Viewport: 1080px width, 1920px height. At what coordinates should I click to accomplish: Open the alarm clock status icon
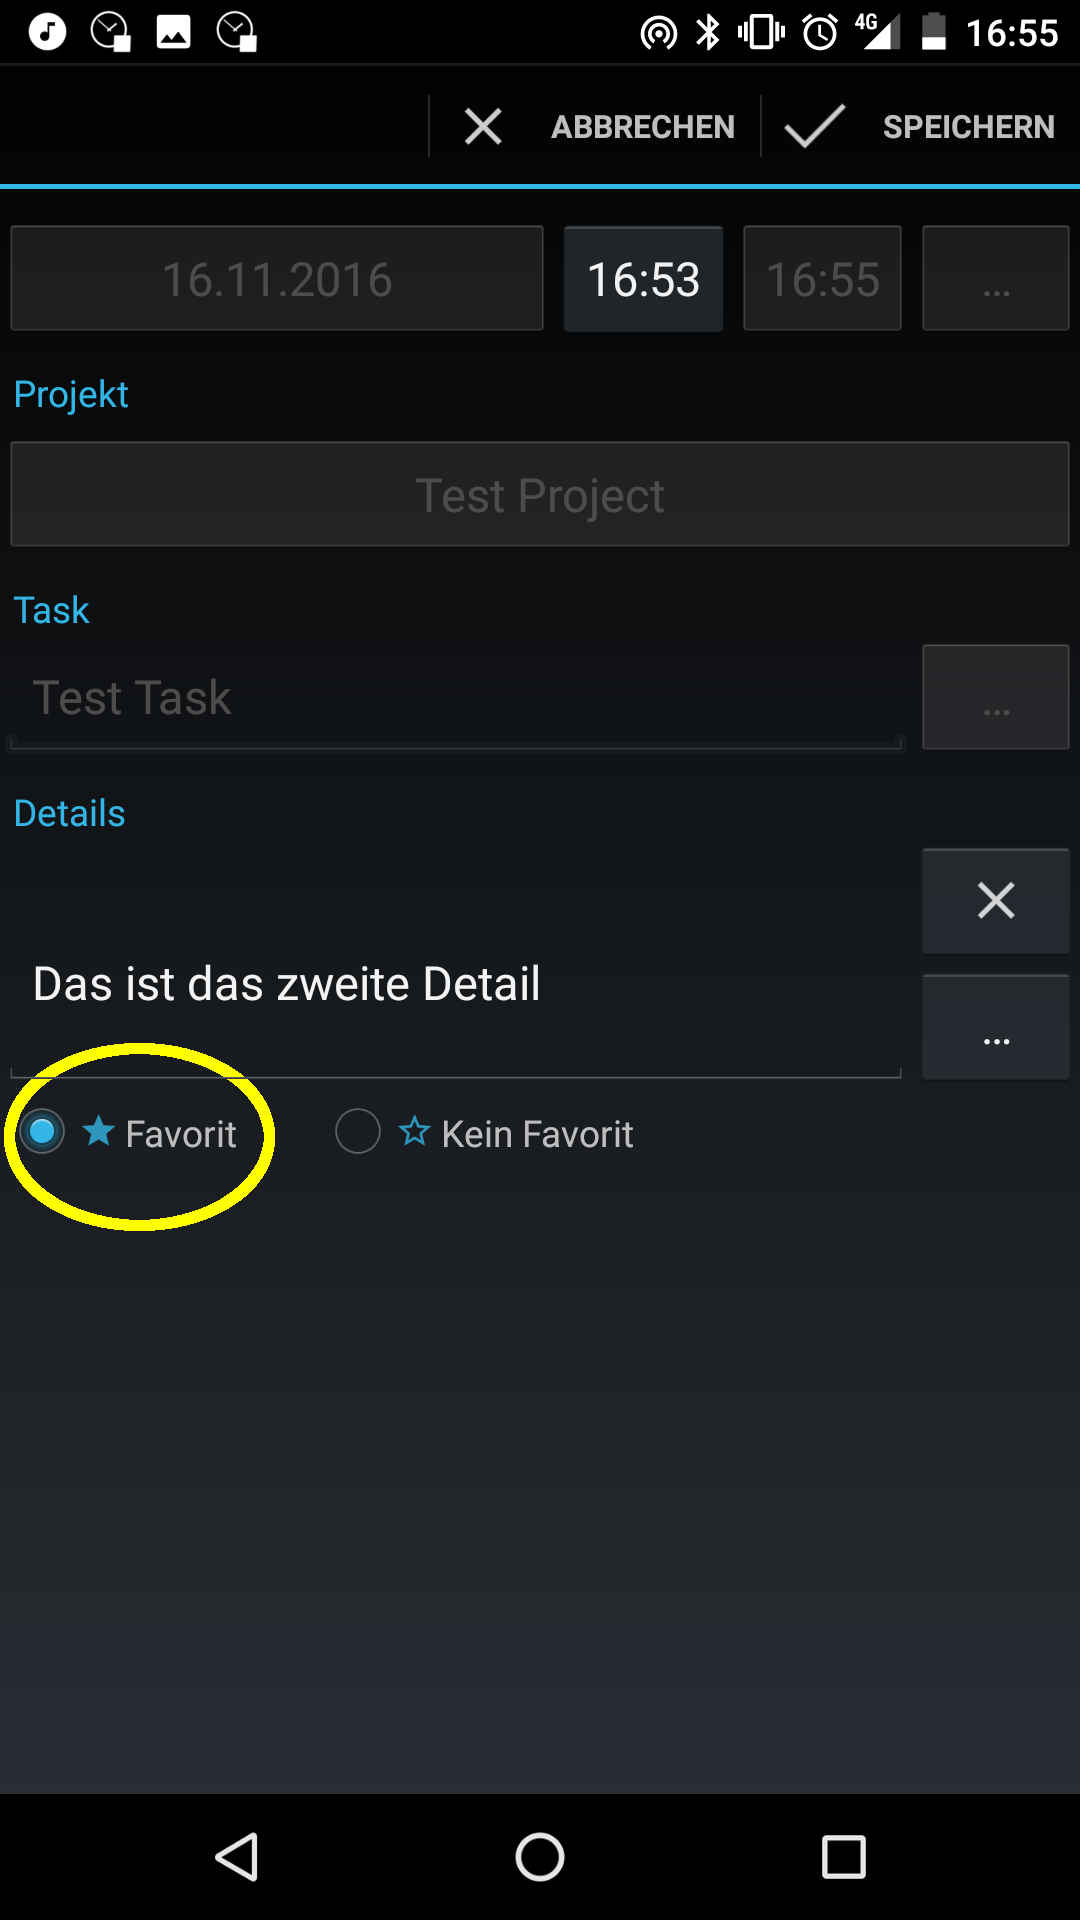coord(821,32)
